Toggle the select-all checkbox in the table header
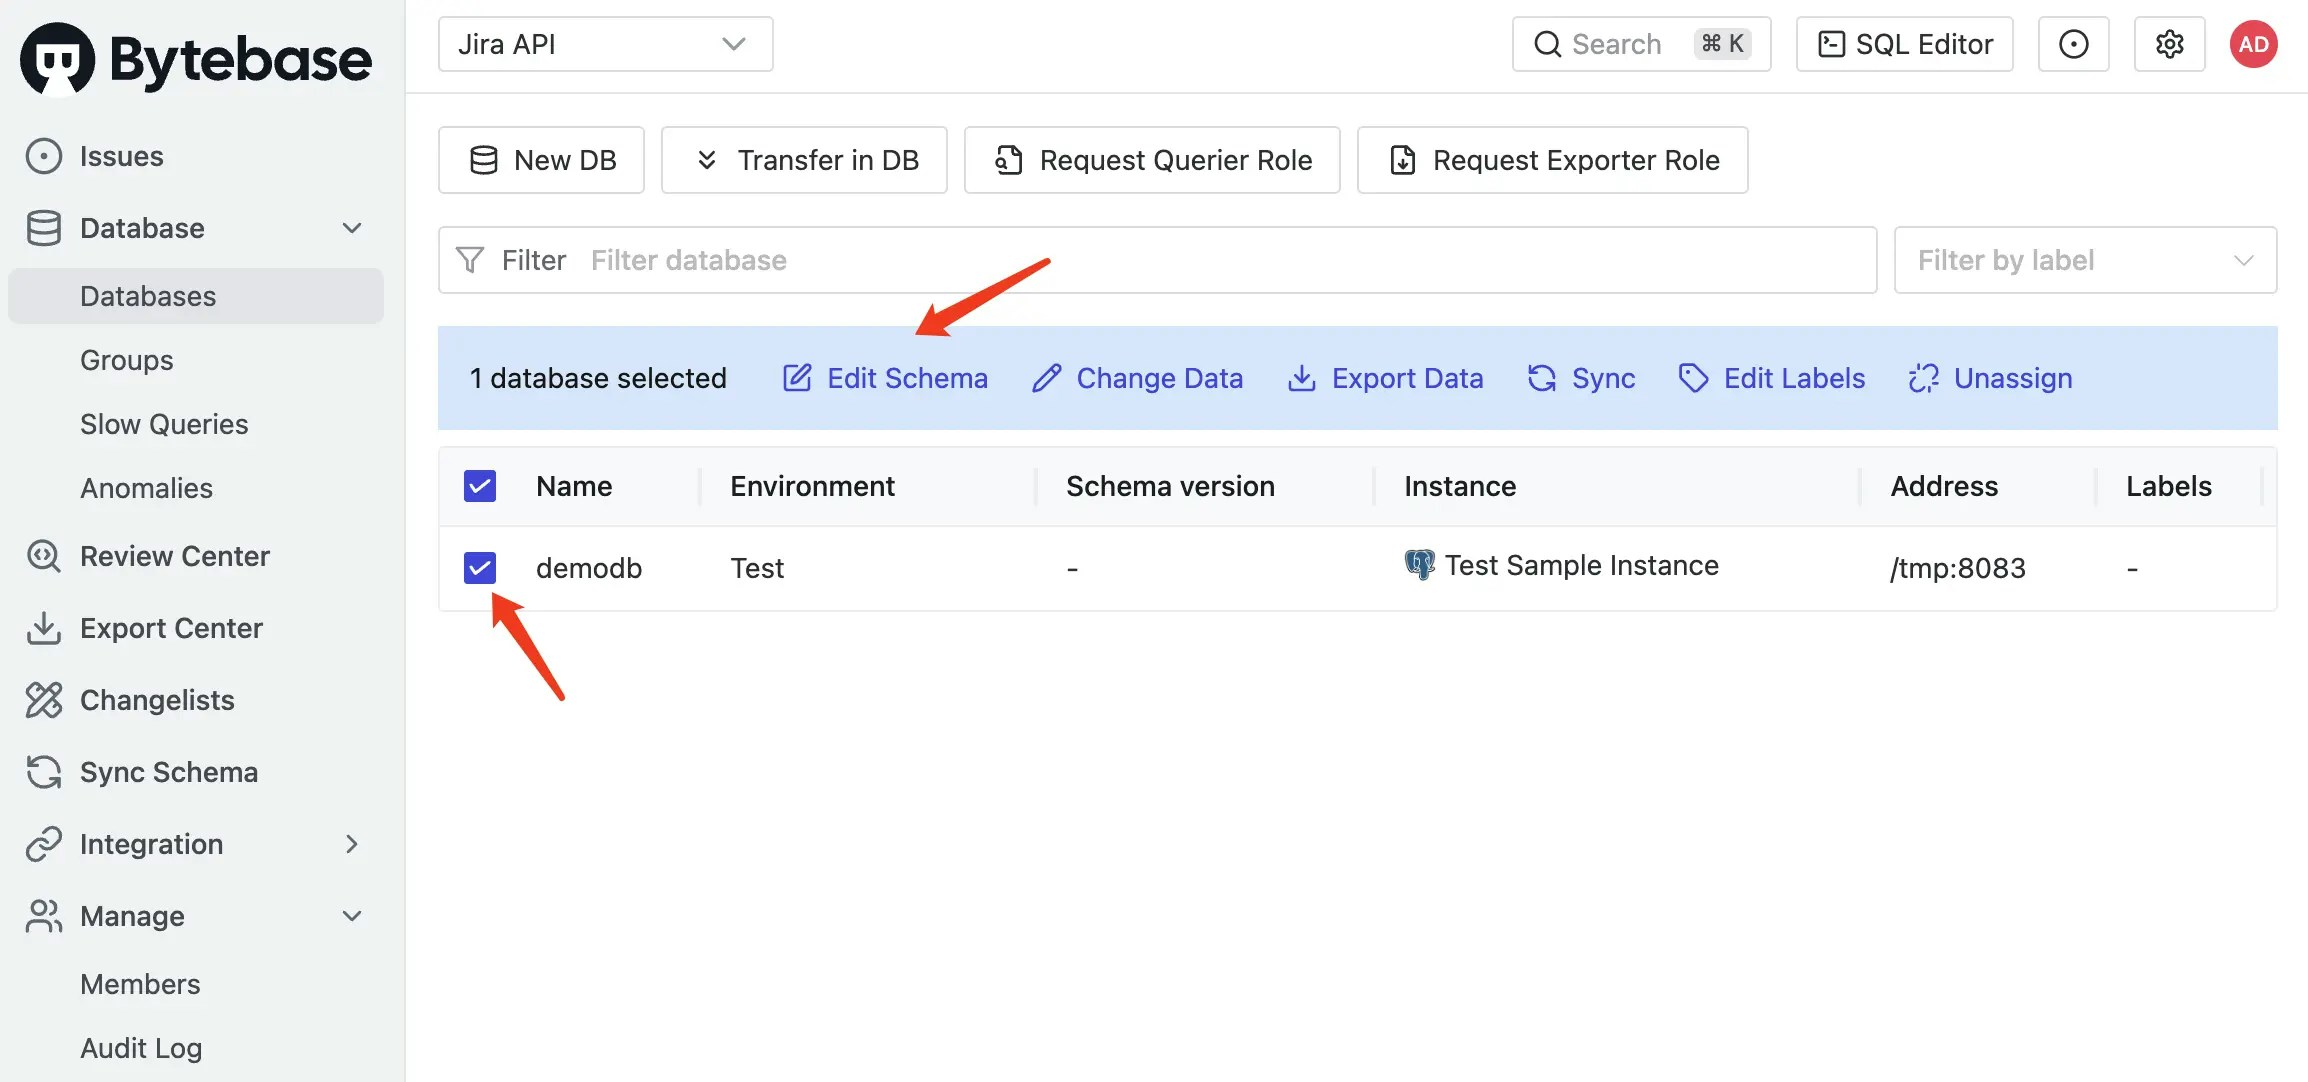The image size is (2308, 1082). [480, 486]
